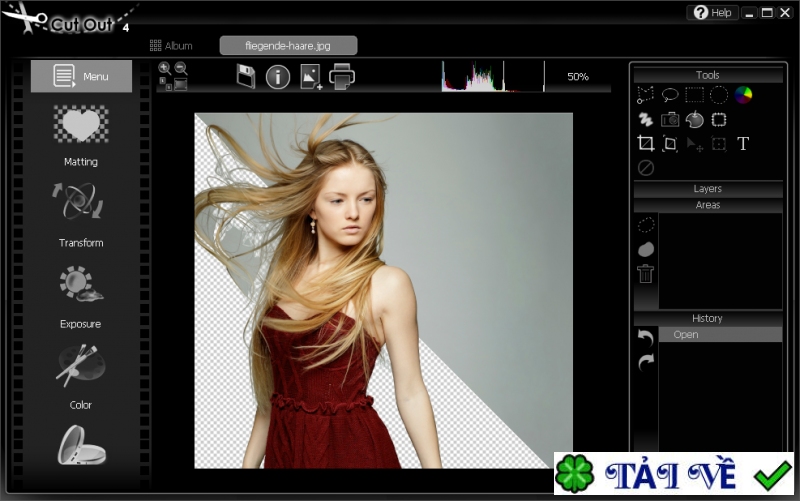Select the freehand lasso tool
Viewport: 800px width, 501px height.
[x=670, y=95]
